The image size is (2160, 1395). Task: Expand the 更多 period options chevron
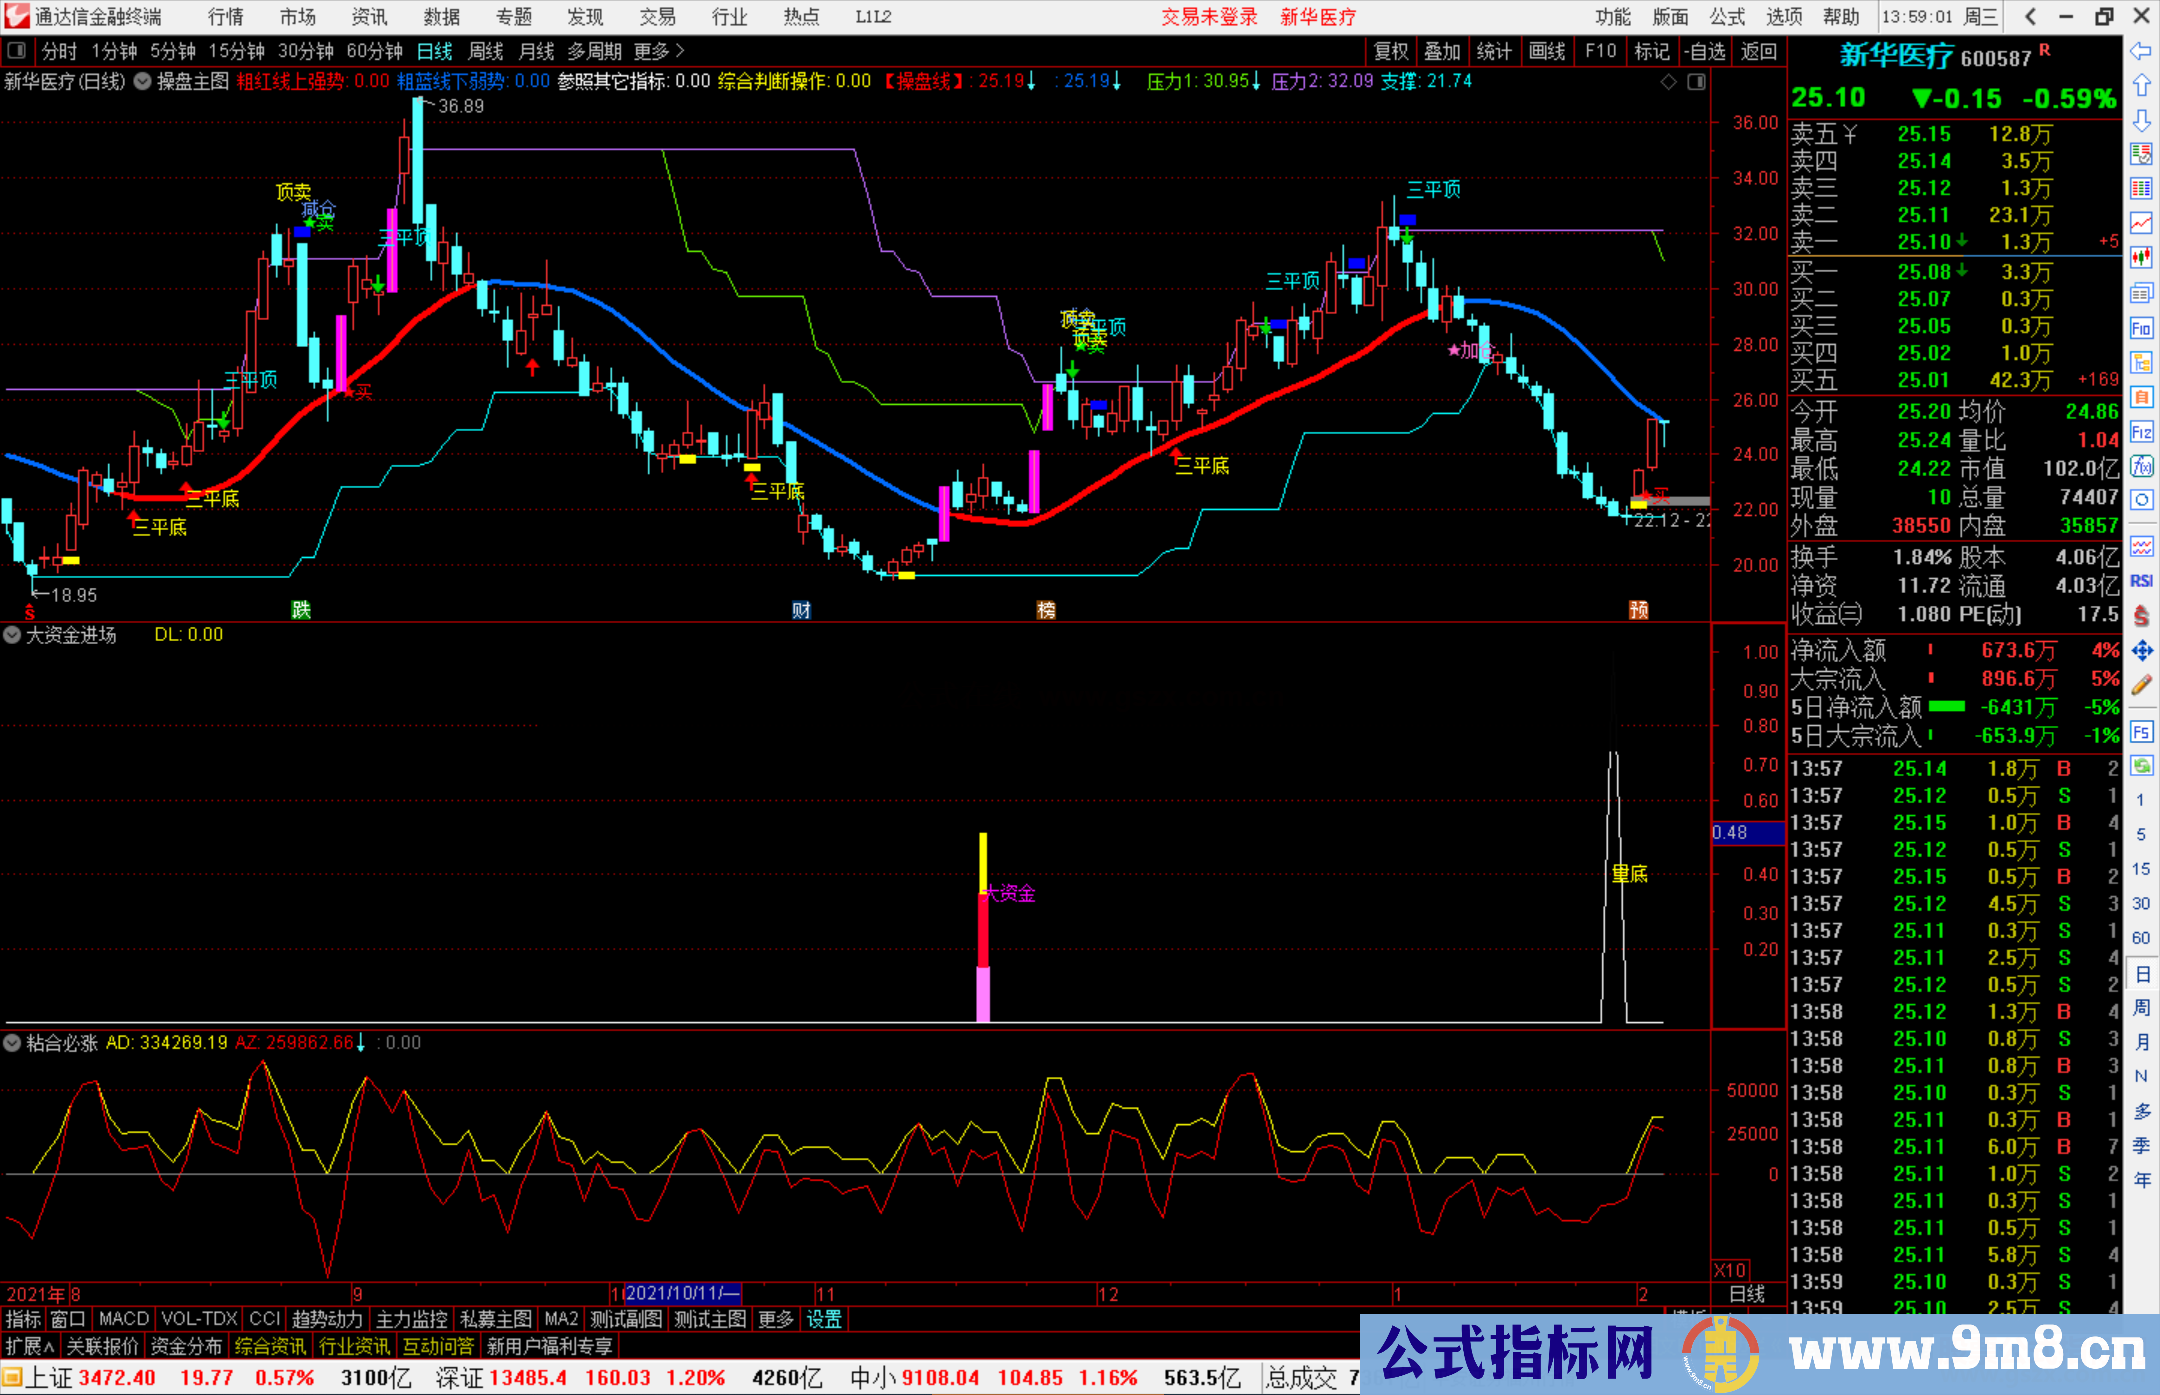[681, 50]
